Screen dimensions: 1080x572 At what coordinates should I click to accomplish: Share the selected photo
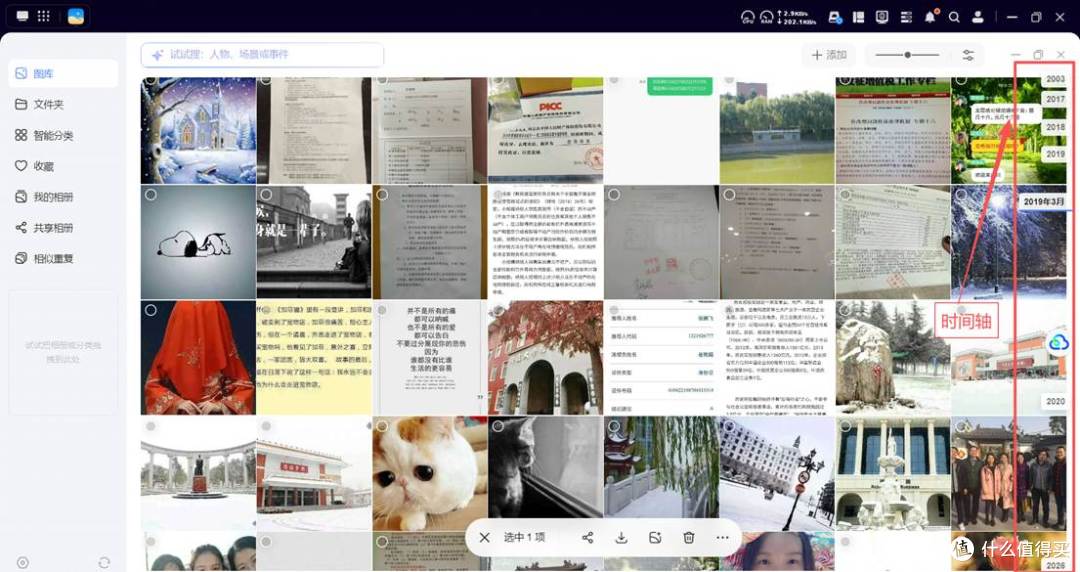pos(588,538)
